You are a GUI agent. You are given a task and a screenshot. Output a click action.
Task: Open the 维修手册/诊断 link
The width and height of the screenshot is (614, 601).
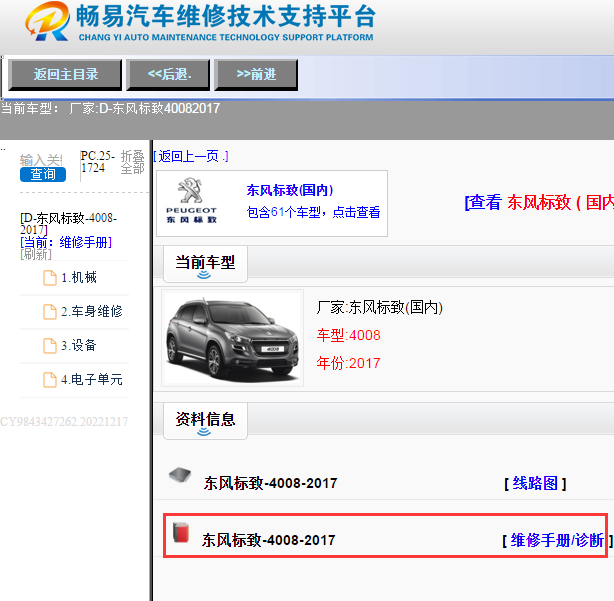click(x=557, y=541)
